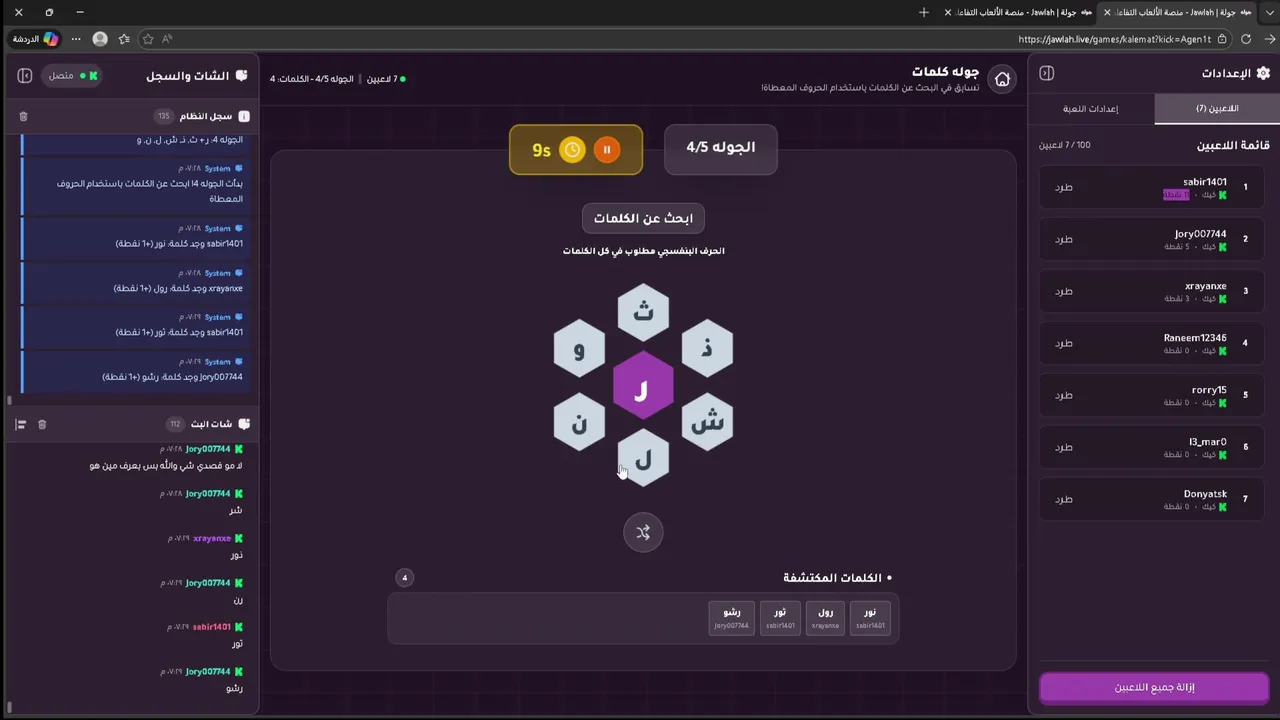Kick player xrayanxe
Viewport: 1280px width, 720px height.
coord(1063,291)
